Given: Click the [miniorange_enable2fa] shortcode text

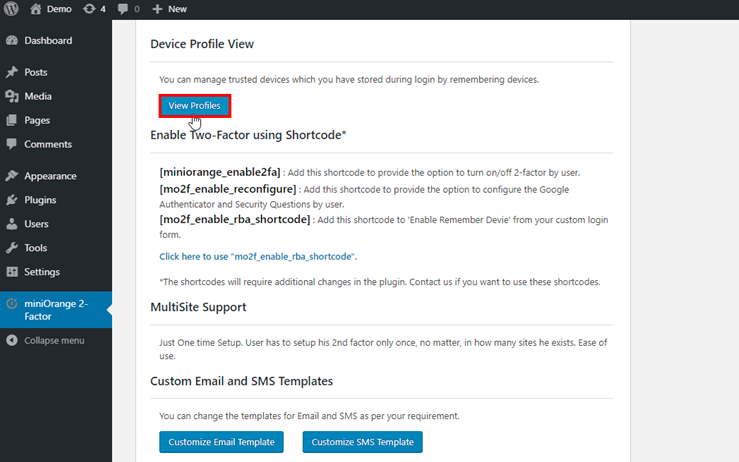Looking at the screenshot, I should (220, 172).
